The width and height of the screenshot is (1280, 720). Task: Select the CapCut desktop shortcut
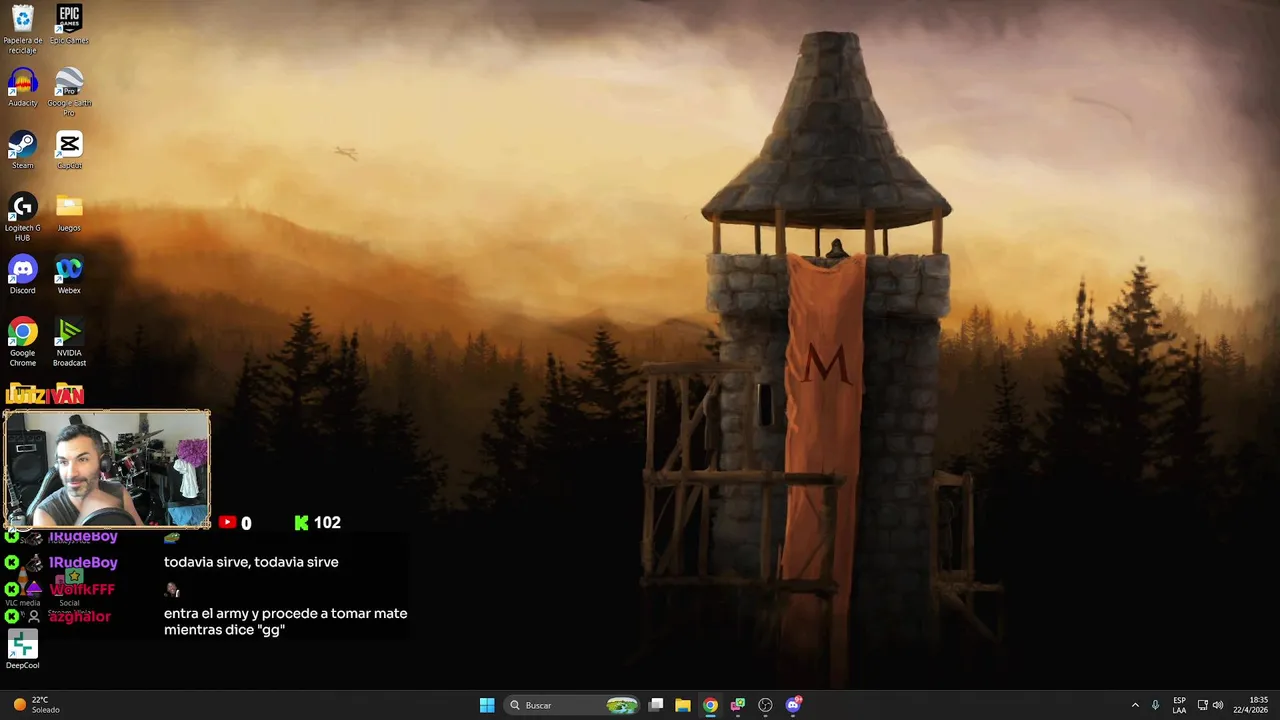click(x=69, y=150)
